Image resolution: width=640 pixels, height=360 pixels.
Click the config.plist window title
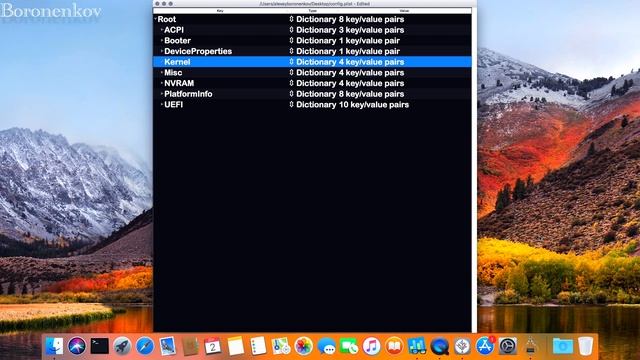coord(314,4)
